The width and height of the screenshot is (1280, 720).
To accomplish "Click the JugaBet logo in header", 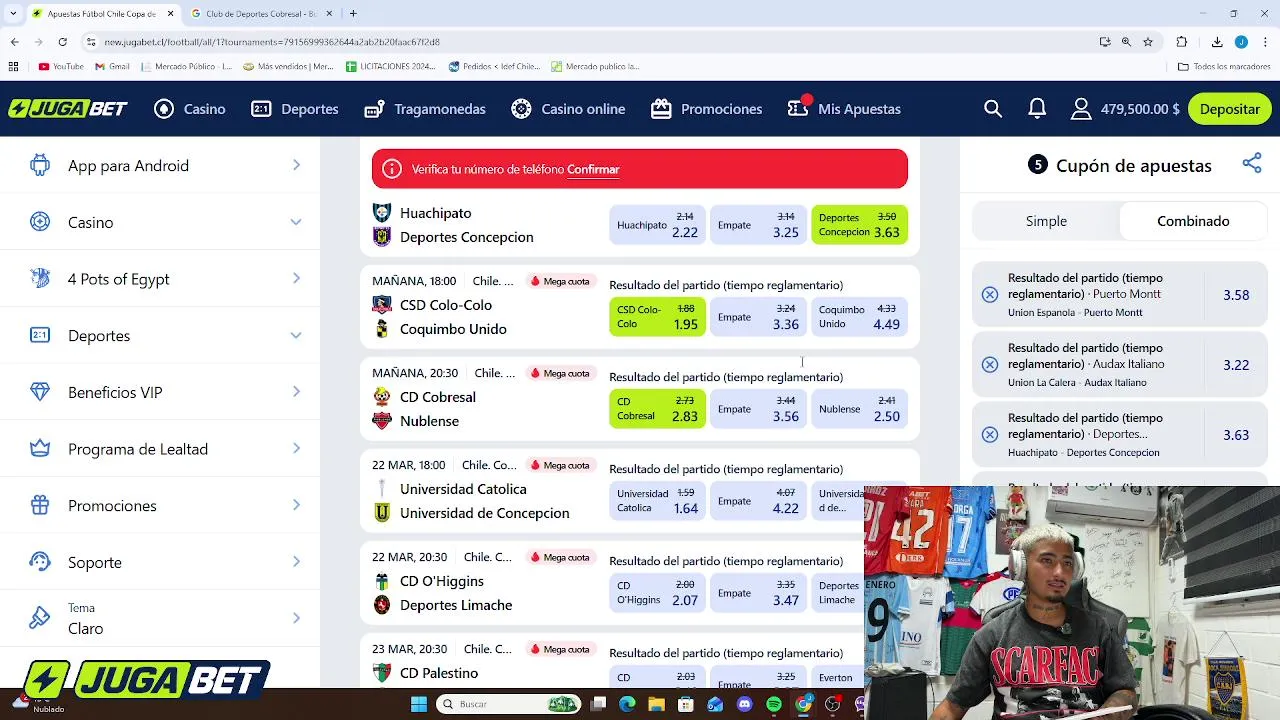I will pos(68,109).
